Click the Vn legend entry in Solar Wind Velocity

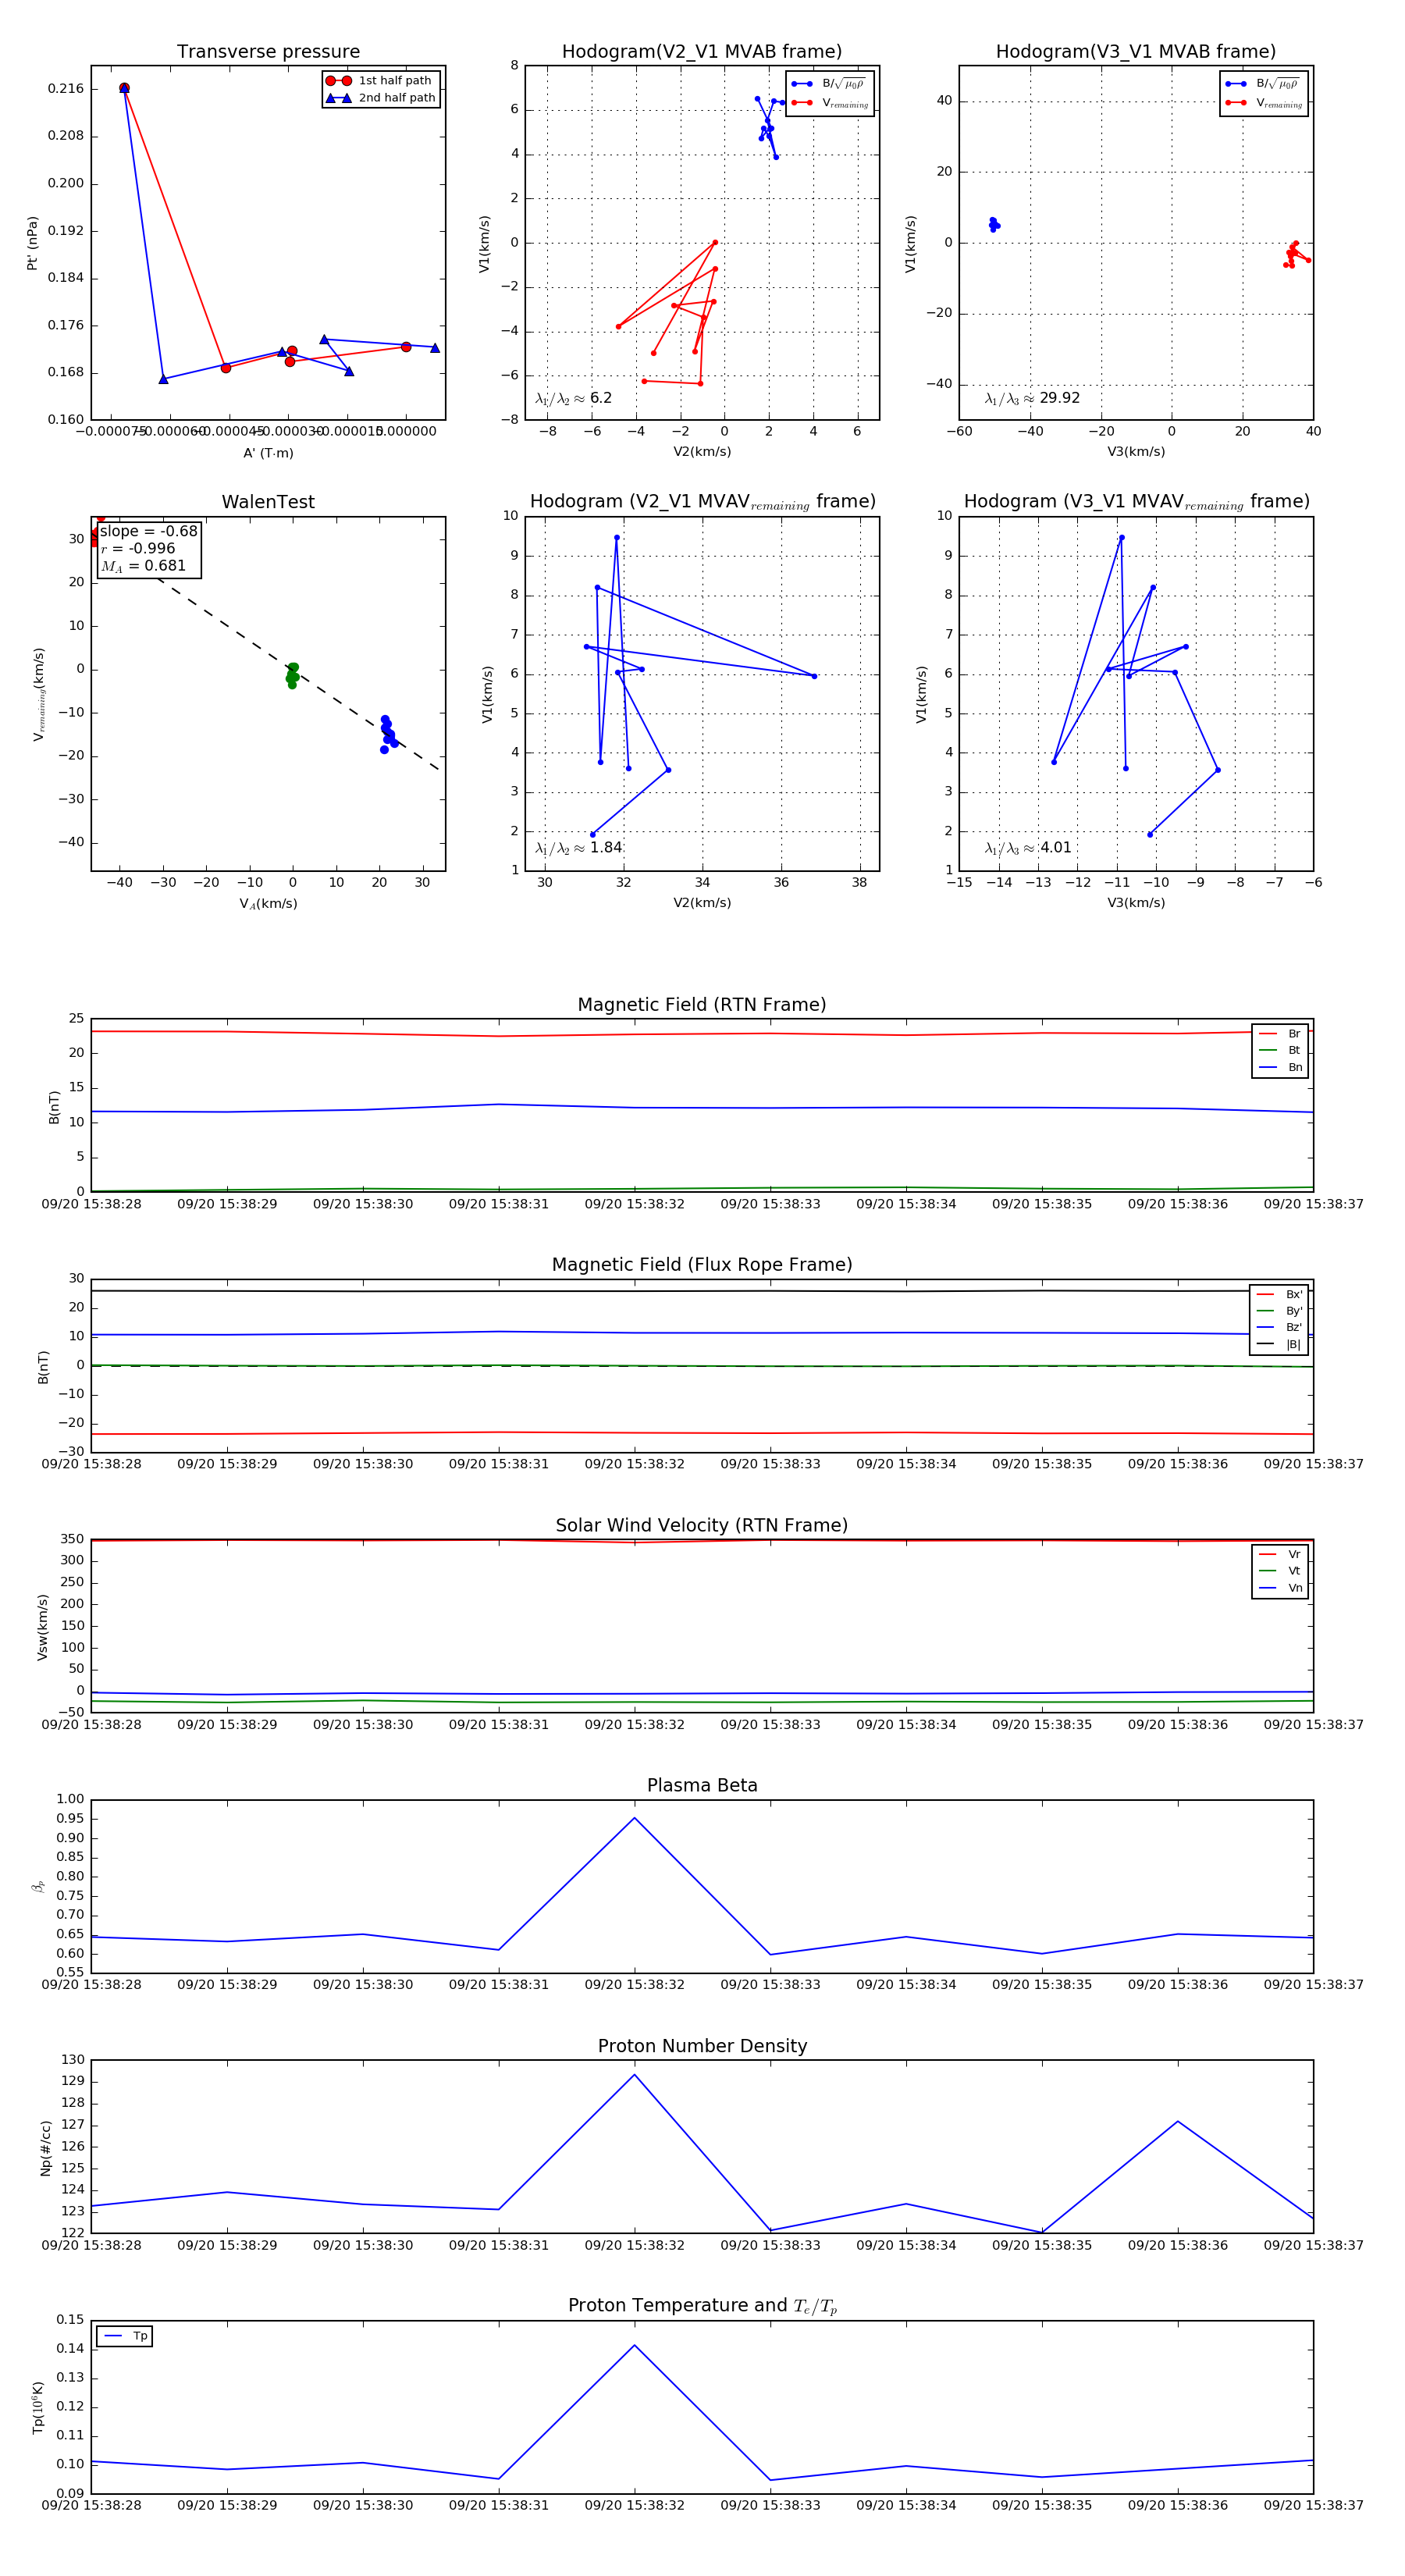1280,1588
